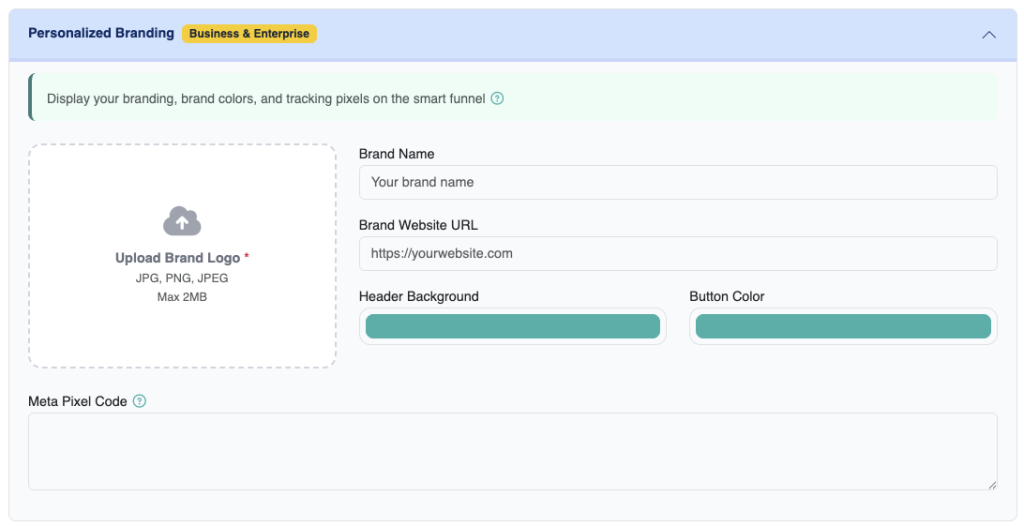Click the Button Color label
The image size is (1024, 526).
727,296
